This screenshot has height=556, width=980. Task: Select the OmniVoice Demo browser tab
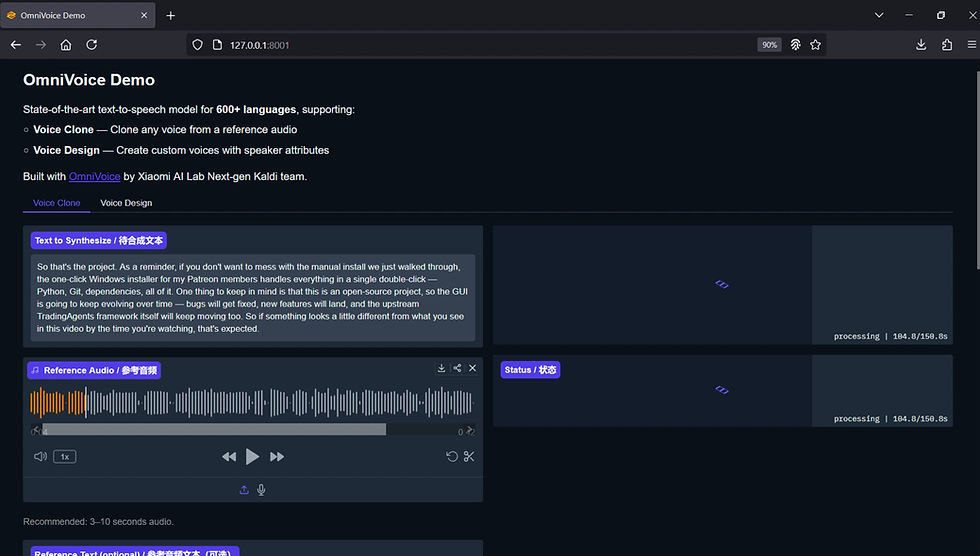[x=78, y=16]
